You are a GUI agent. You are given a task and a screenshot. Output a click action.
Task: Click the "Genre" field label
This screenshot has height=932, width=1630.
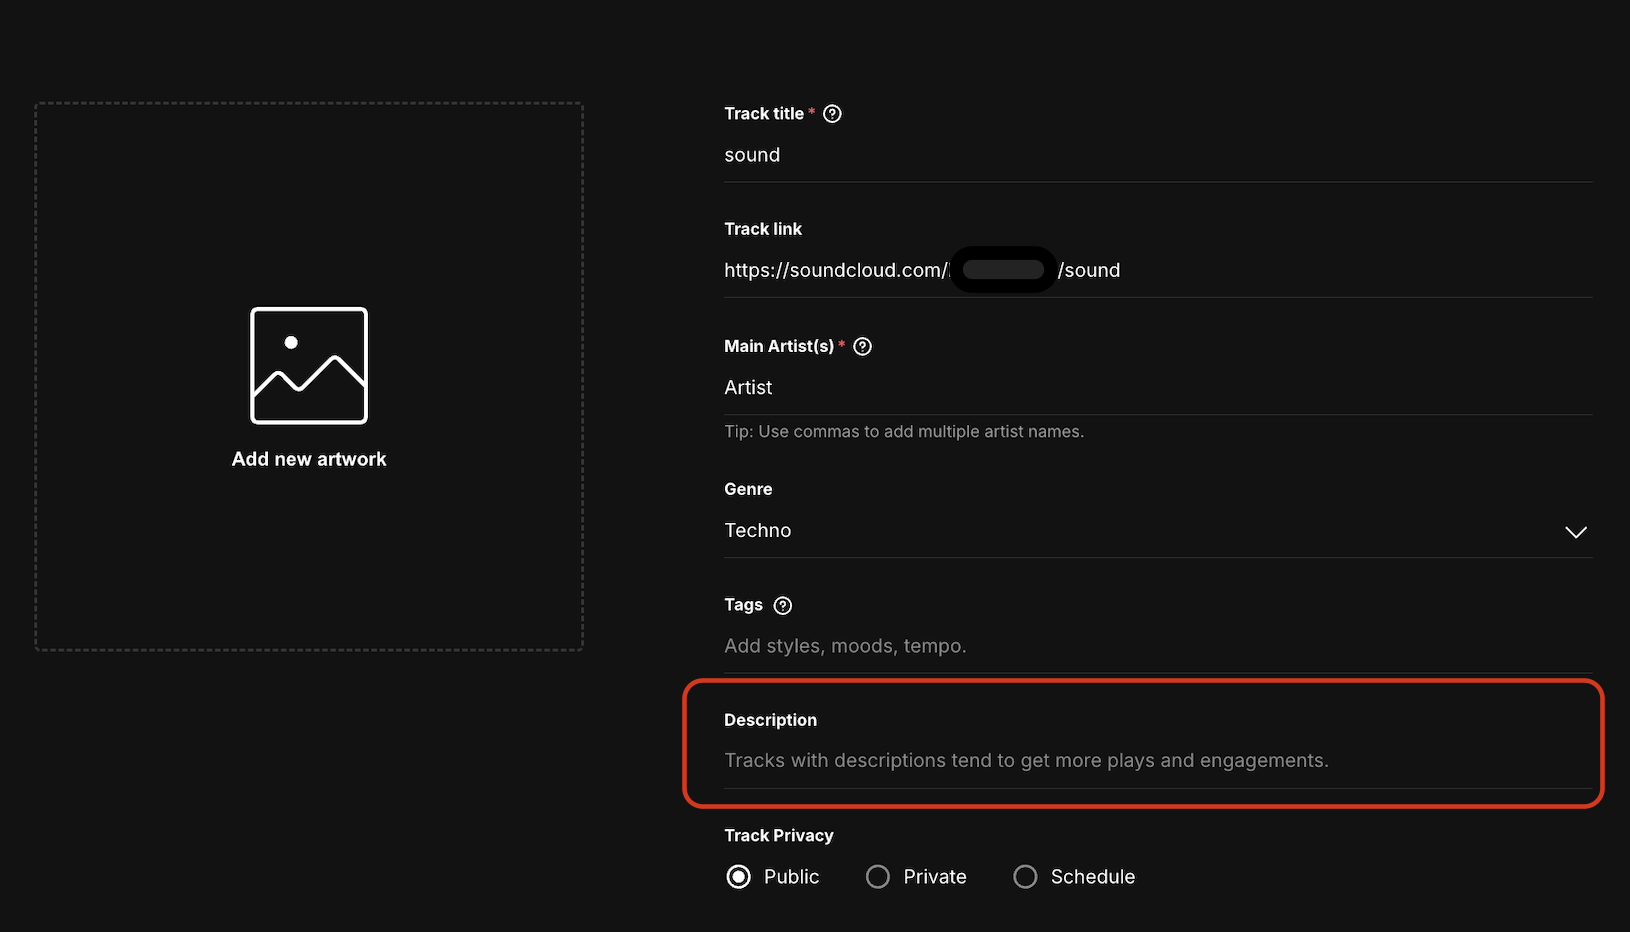(x=748, y=489)
